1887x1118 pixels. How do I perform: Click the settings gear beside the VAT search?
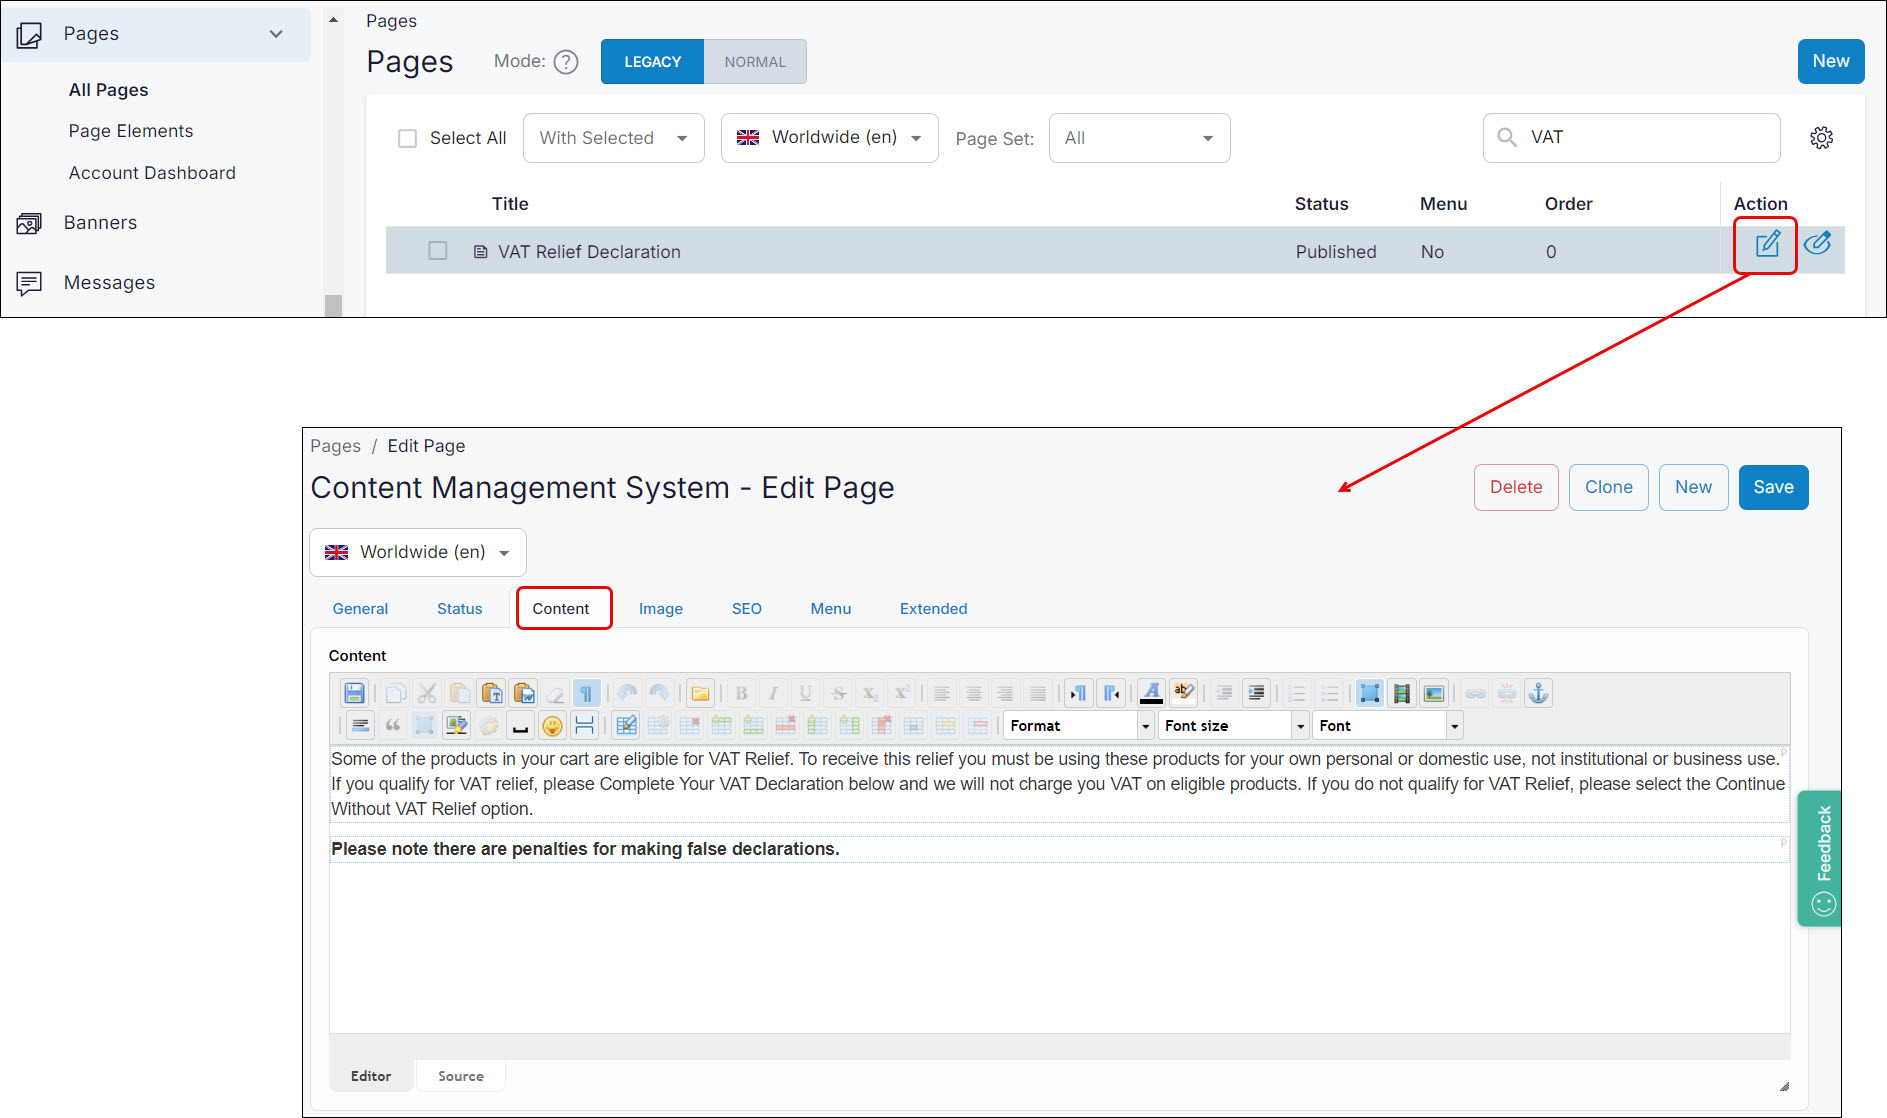pyautogui.click(x=1822, y=137)
